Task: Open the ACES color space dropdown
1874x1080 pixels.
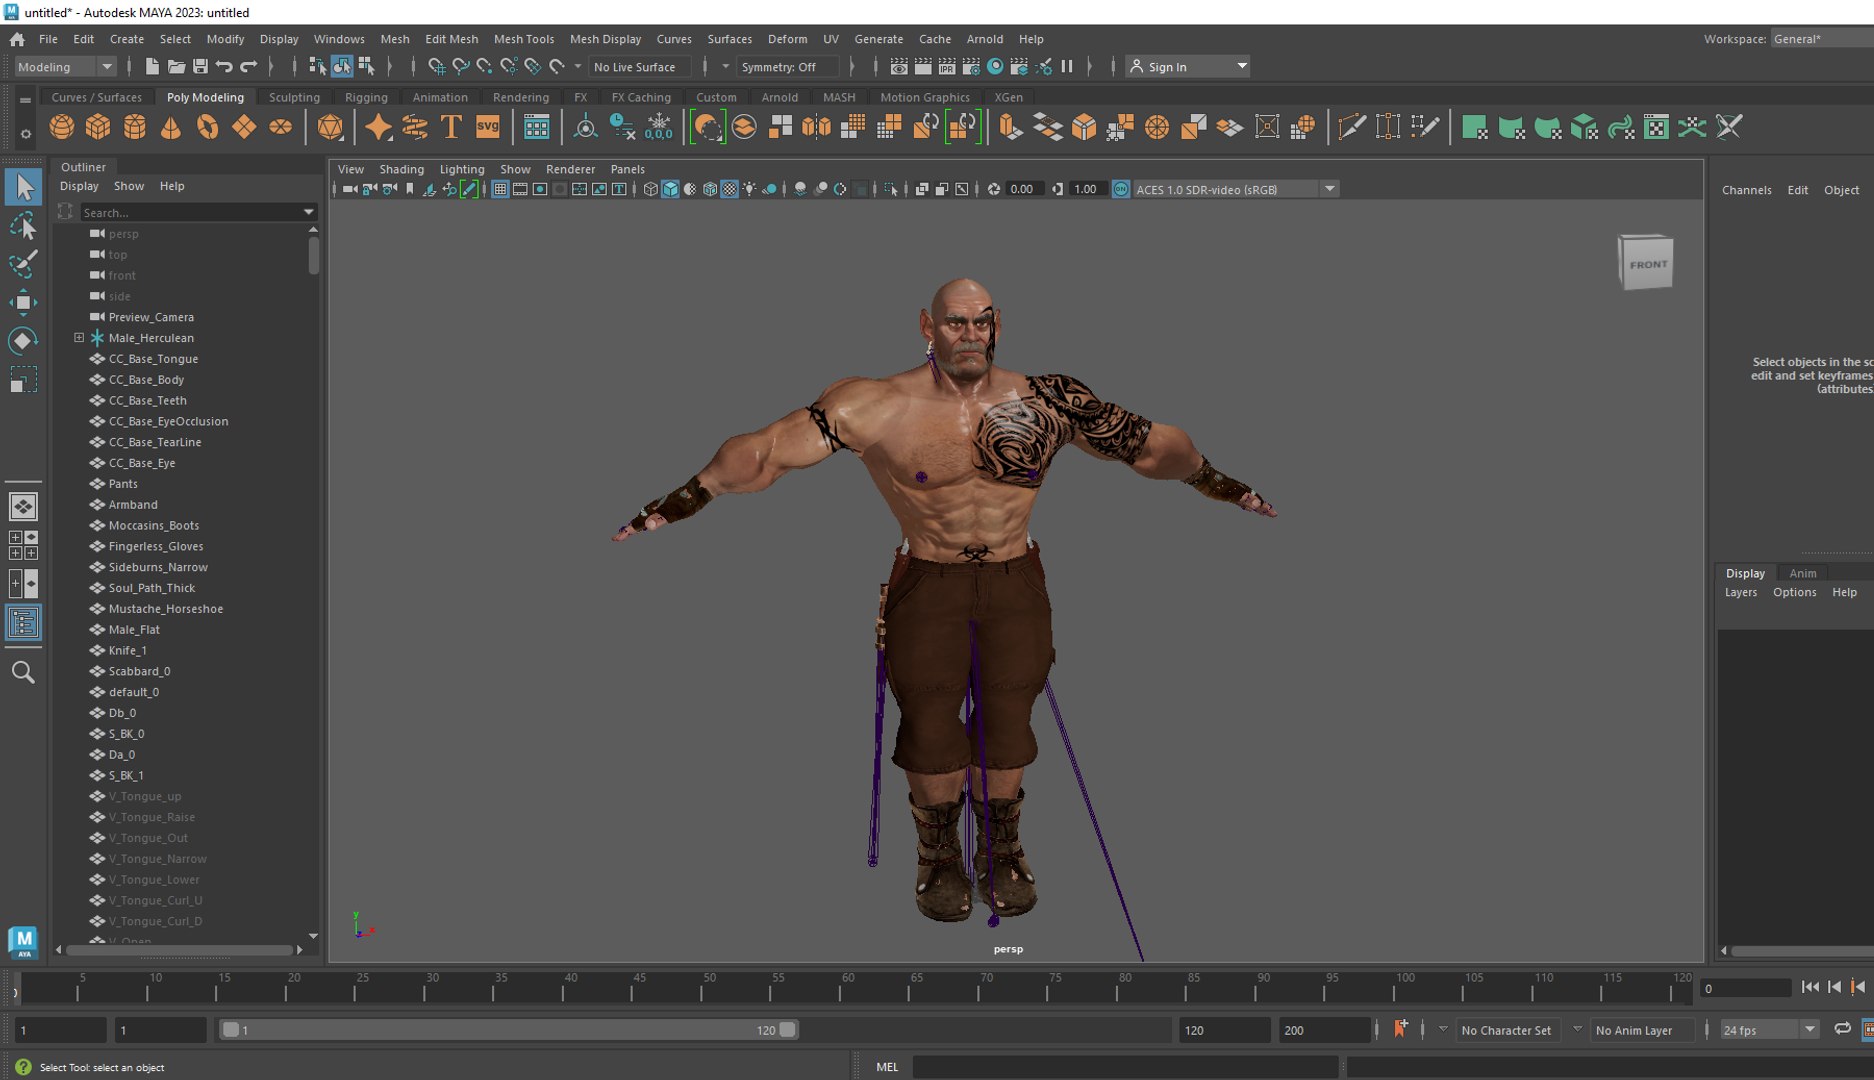Action: click(1235, 189)
